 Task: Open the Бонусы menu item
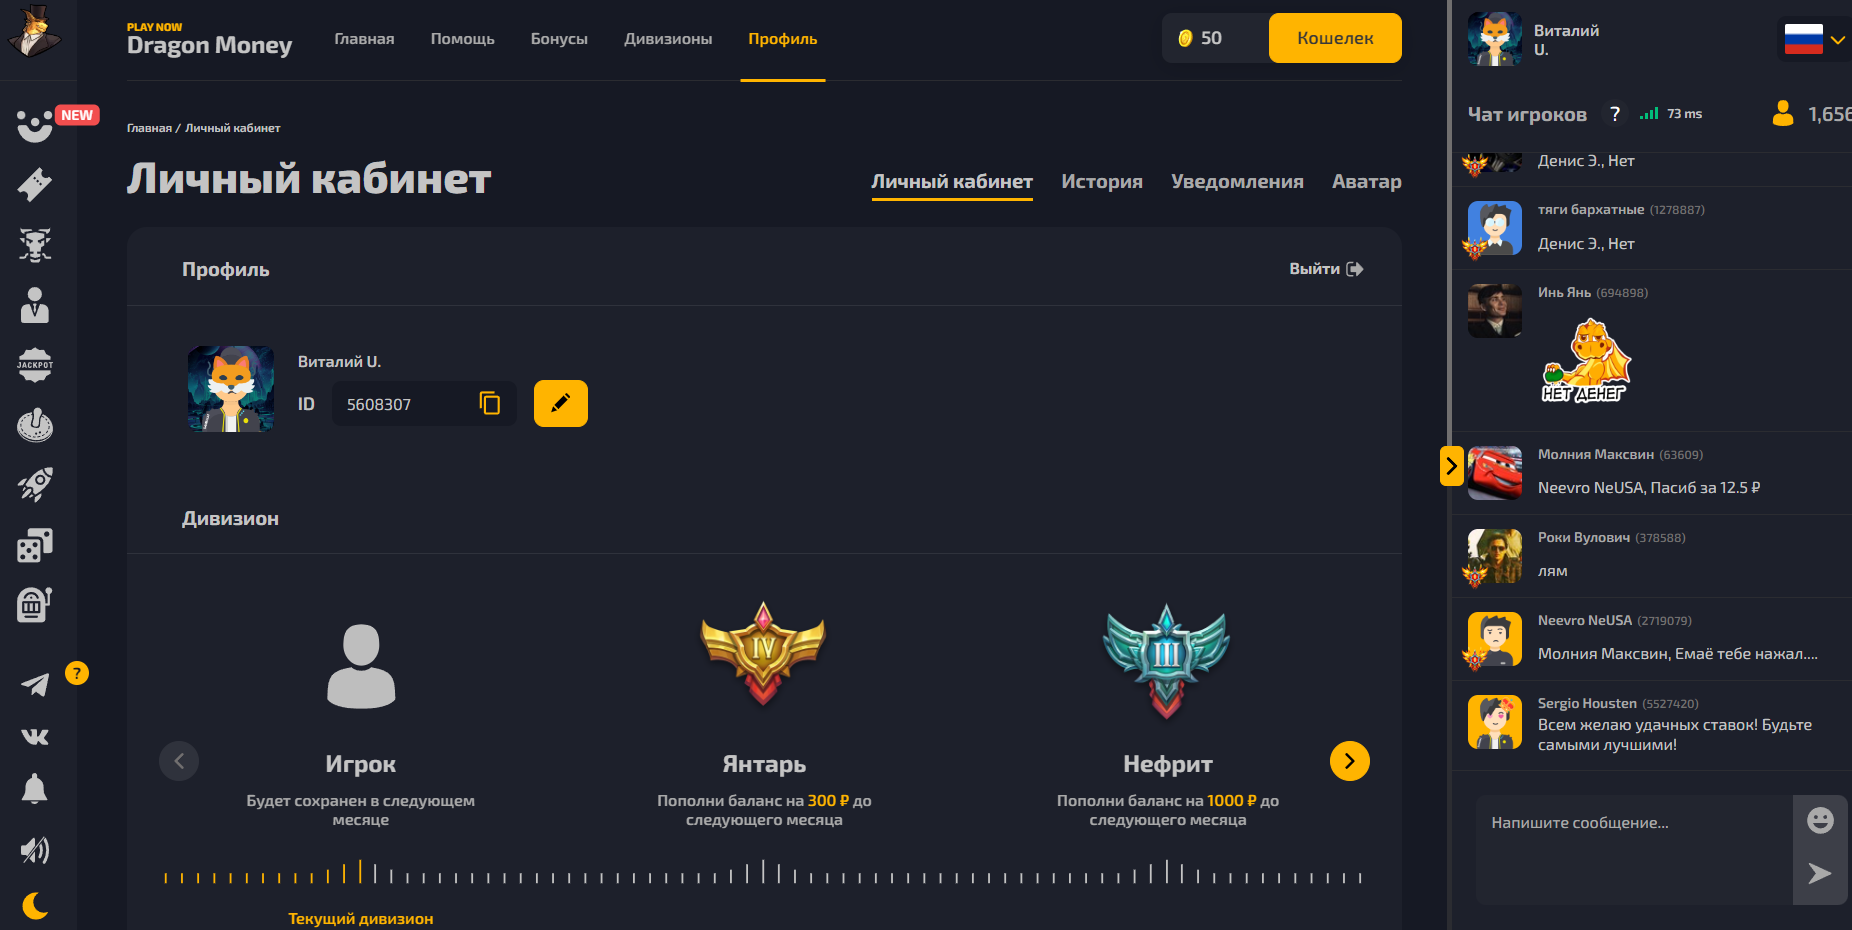coord(559,39)
